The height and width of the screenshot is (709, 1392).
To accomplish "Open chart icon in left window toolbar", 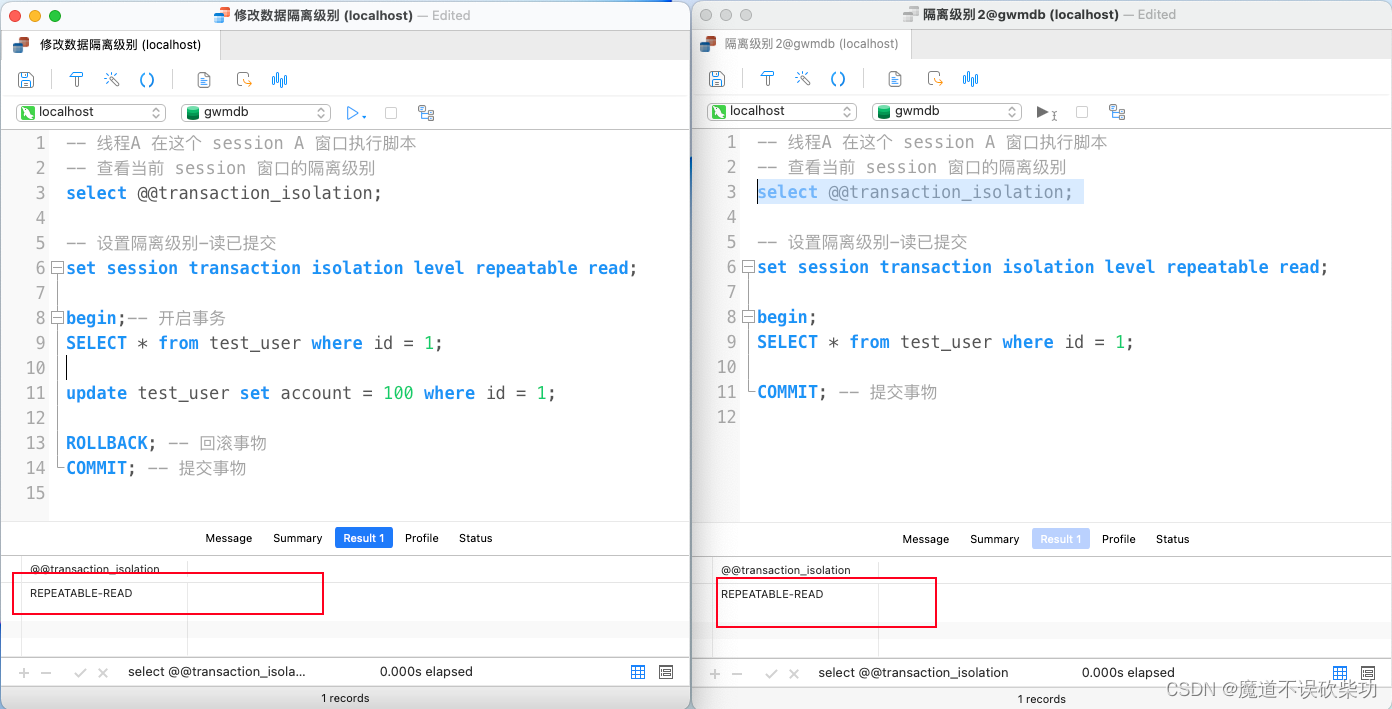I will click(280, 80).
